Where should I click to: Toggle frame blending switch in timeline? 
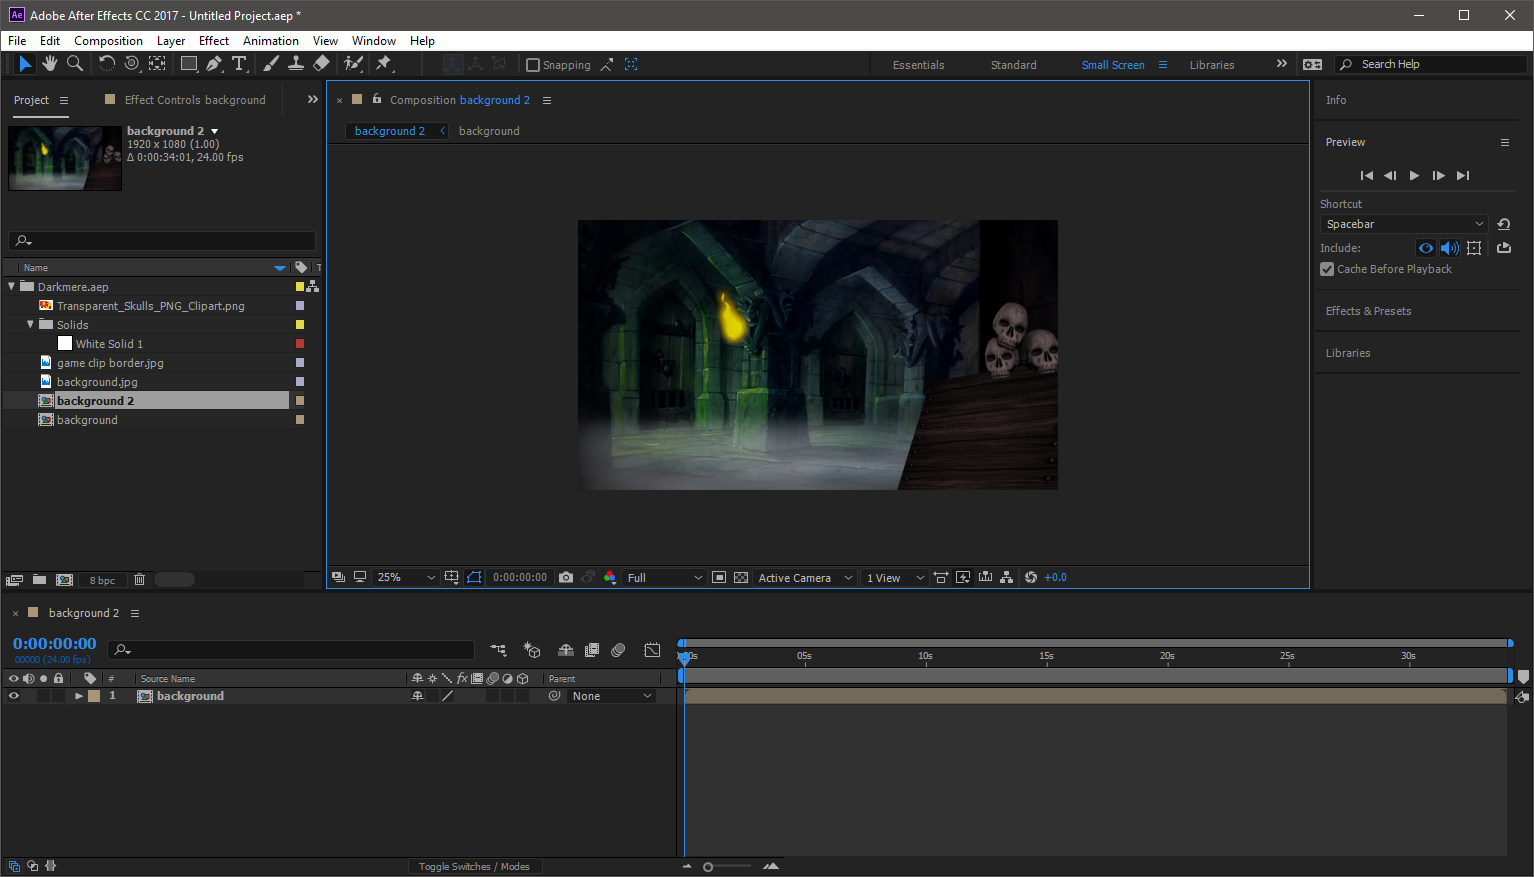point(592,650)
